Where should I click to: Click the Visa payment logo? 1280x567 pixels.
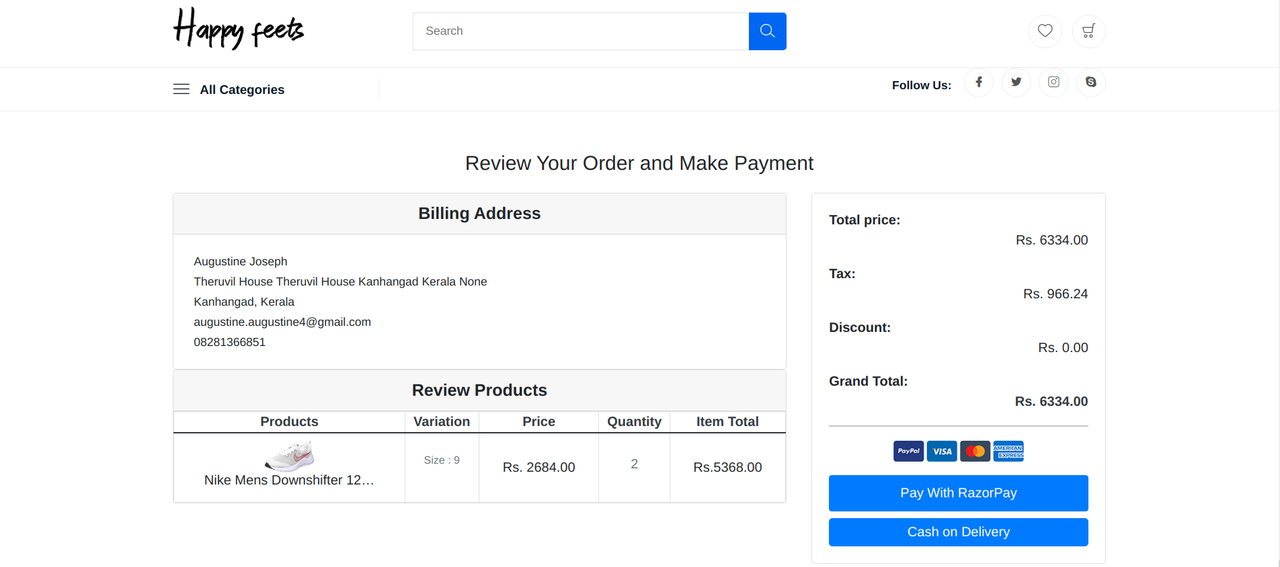tap(942, 451)
